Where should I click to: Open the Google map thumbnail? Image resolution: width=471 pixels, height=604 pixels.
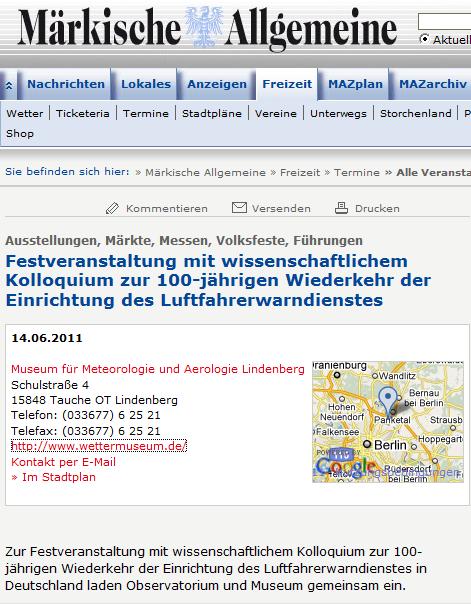tap(388, 421)
